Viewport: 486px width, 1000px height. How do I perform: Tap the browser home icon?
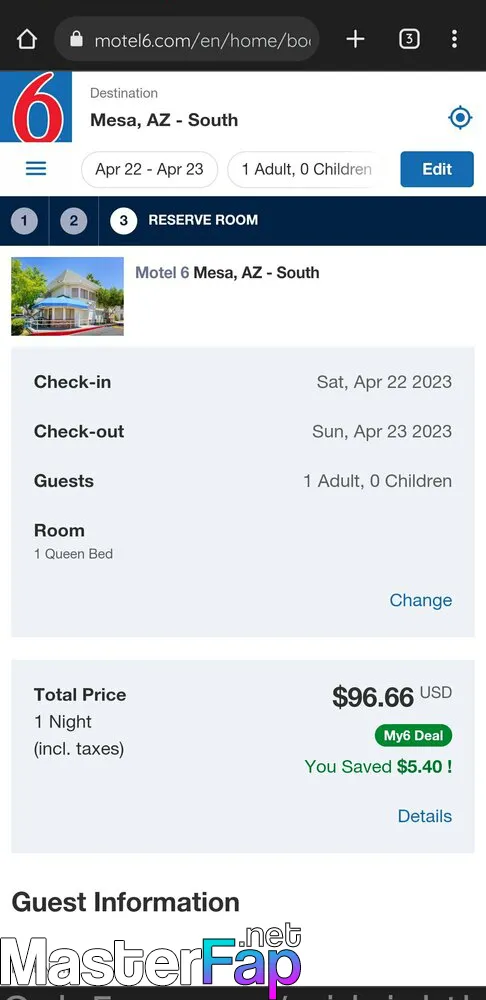(27, 40)
